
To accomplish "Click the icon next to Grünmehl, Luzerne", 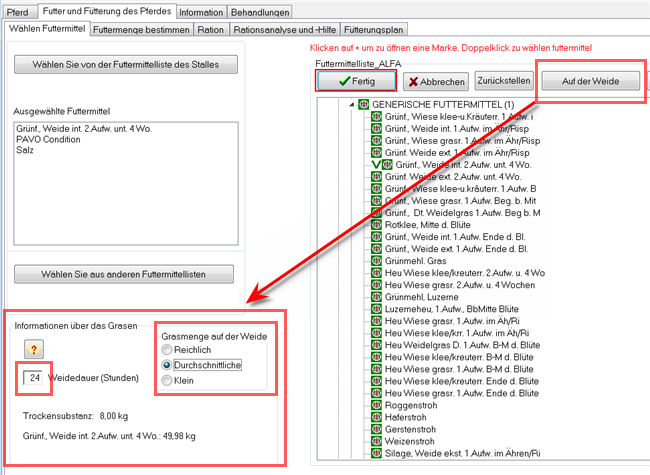I will (376, 297).
